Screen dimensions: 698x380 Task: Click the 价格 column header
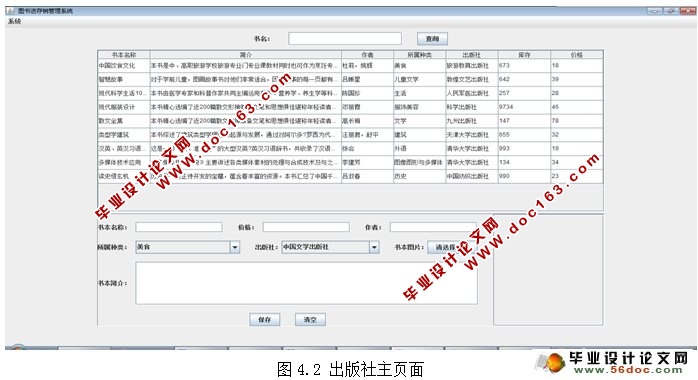pos(577,55)
